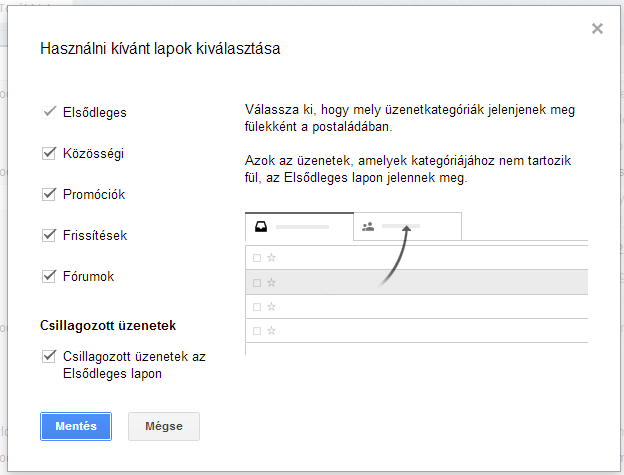Uncheck the Közösségi checkbox

coord(49,153)
